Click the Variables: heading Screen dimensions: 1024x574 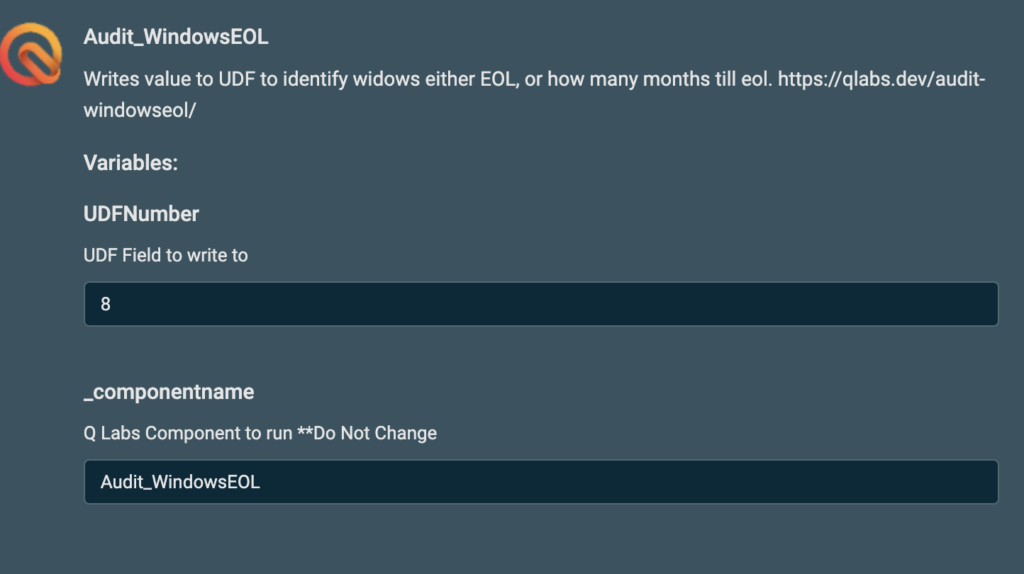click(131, 163)
